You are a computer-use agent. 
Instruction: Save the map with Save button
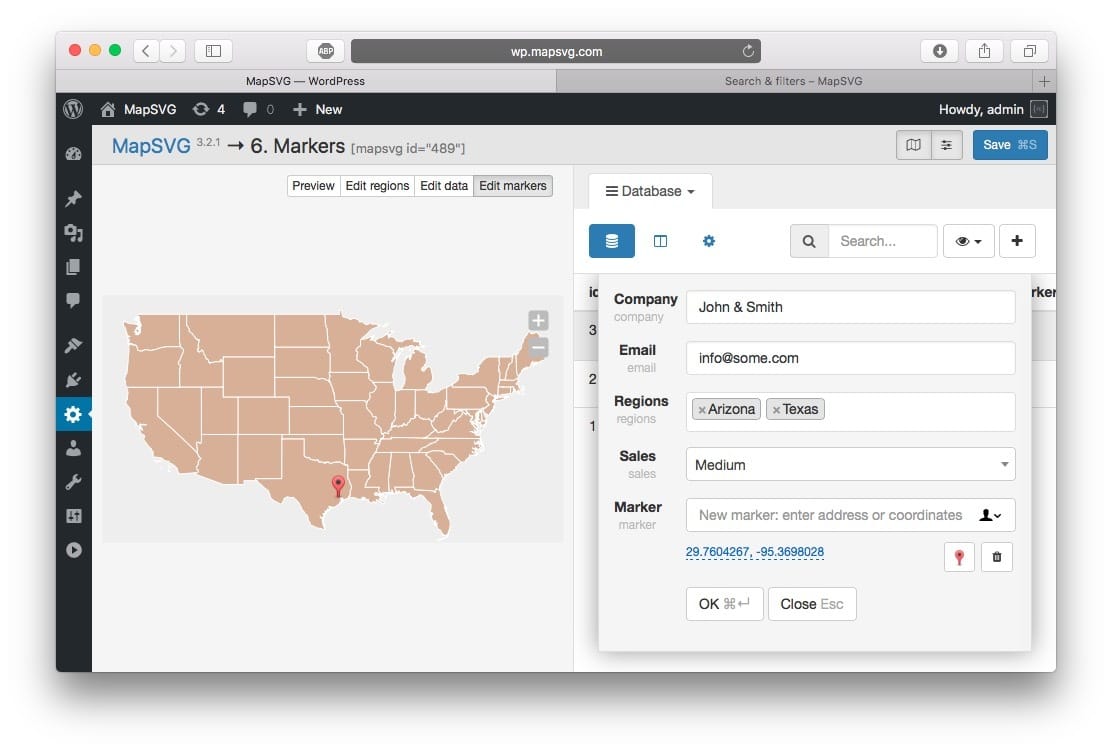click(1010, 145)
